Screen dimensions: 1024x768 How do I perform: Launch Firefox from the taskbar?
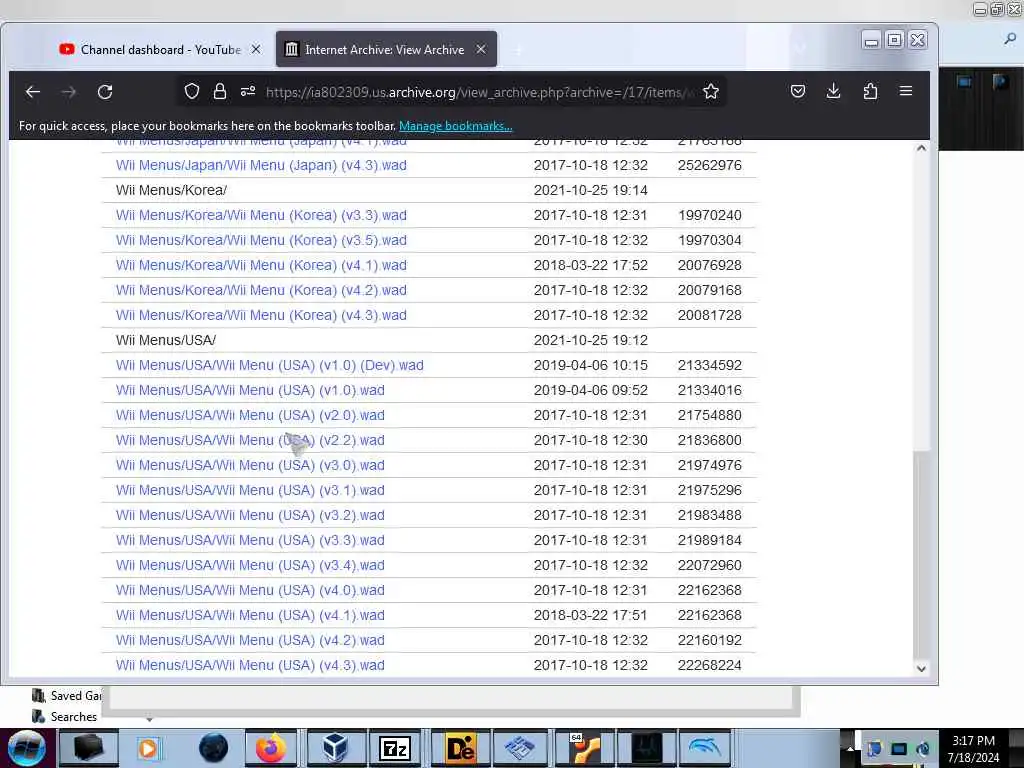[270, 748]
